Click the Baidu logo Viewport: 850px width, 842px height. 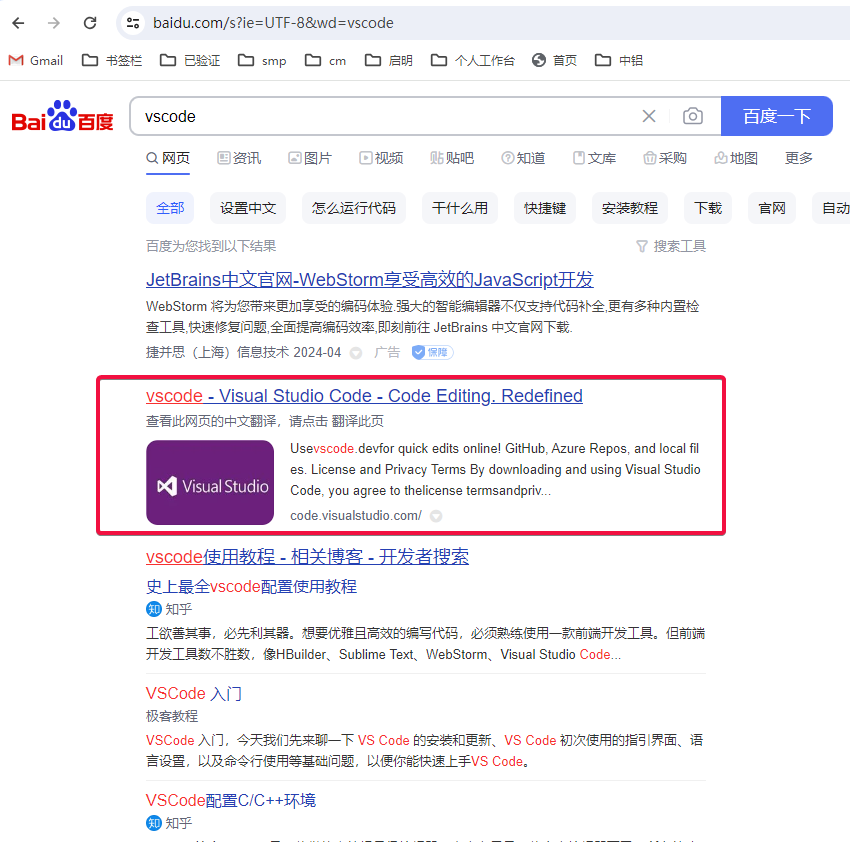[62, 116]
